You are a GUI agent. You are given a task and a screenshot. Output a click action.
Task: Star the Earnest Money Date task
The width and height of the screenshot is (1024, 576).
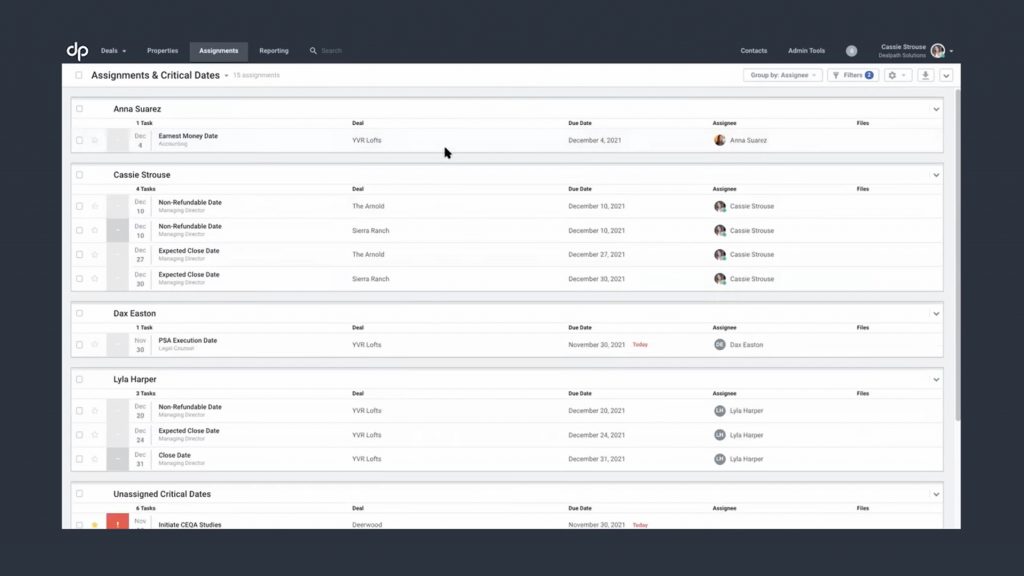tap(95, 140)
